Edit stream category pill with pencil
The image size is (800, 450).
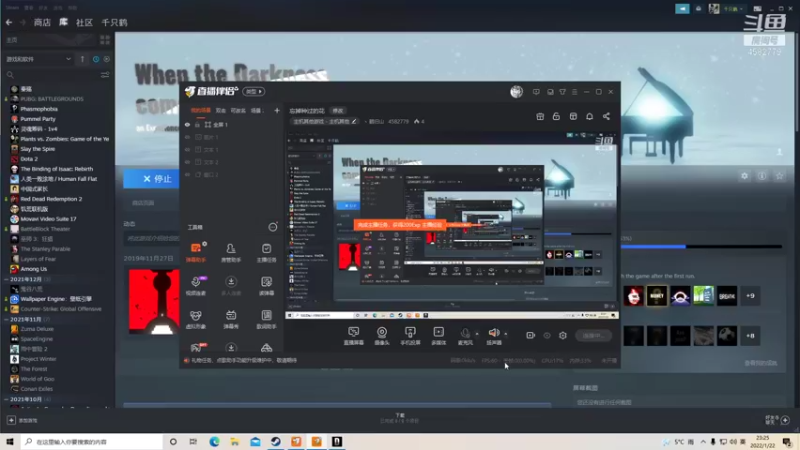pos(326,121)
